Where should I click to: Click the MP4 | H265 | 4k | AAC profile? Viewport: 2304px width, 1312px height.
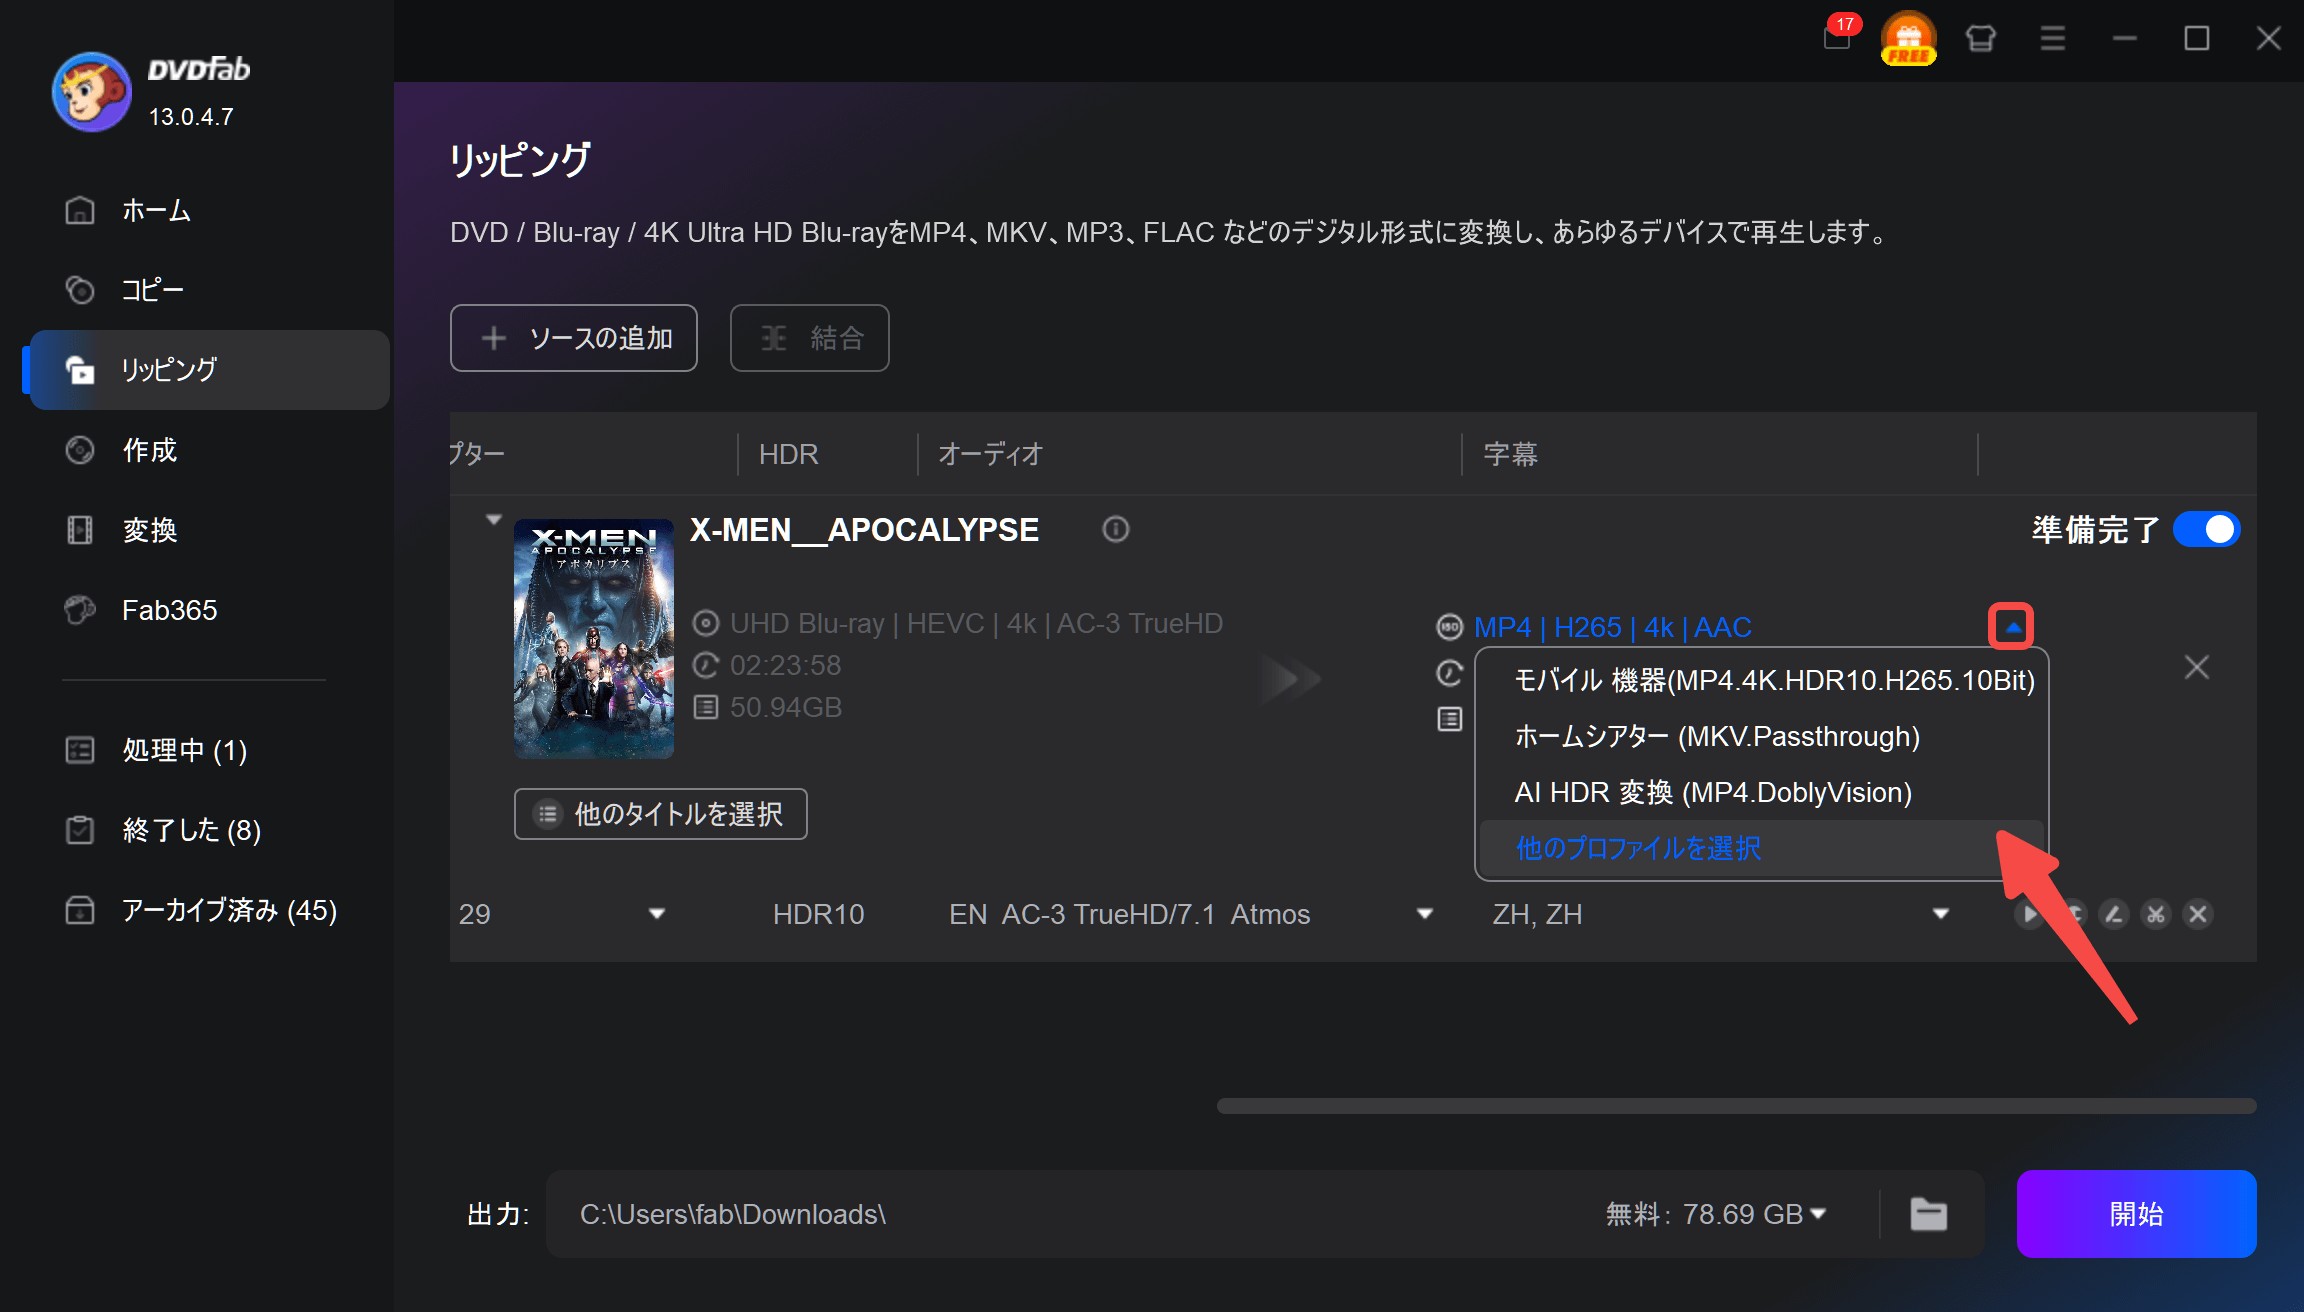pyautogui.click(x=1613, y=627)
